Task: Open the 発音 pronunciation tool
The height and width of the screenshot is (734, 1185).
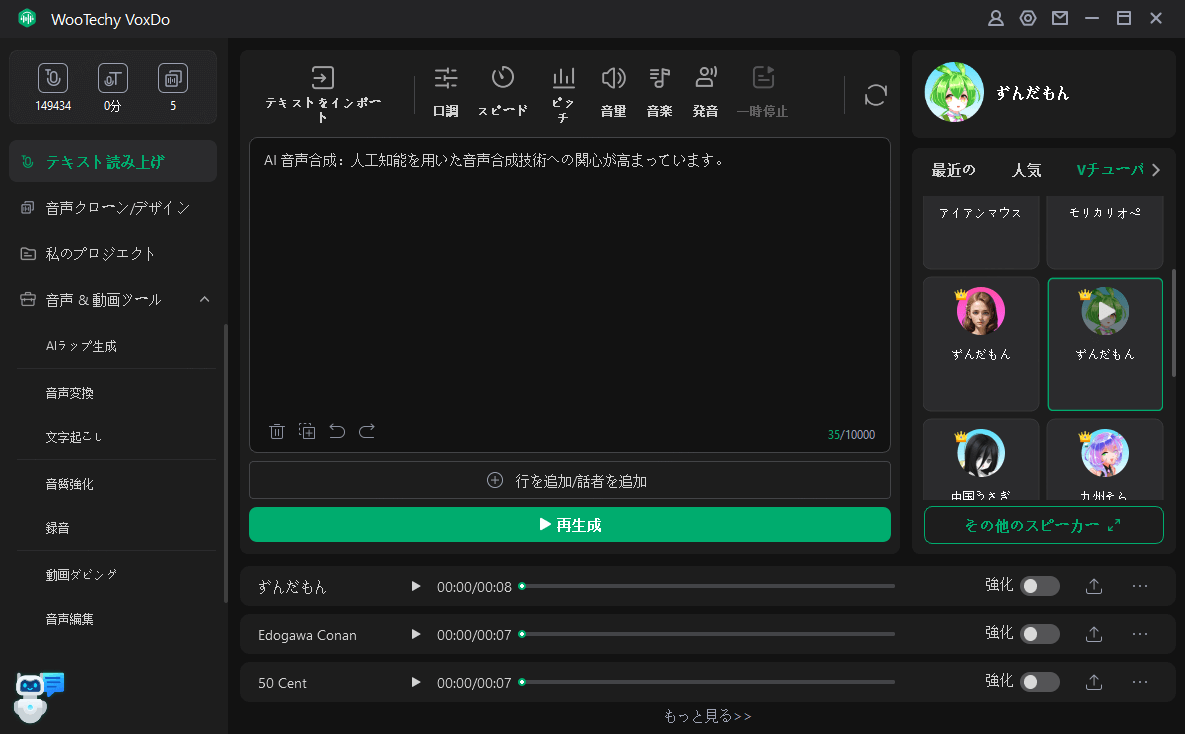Action: [705, 92]
